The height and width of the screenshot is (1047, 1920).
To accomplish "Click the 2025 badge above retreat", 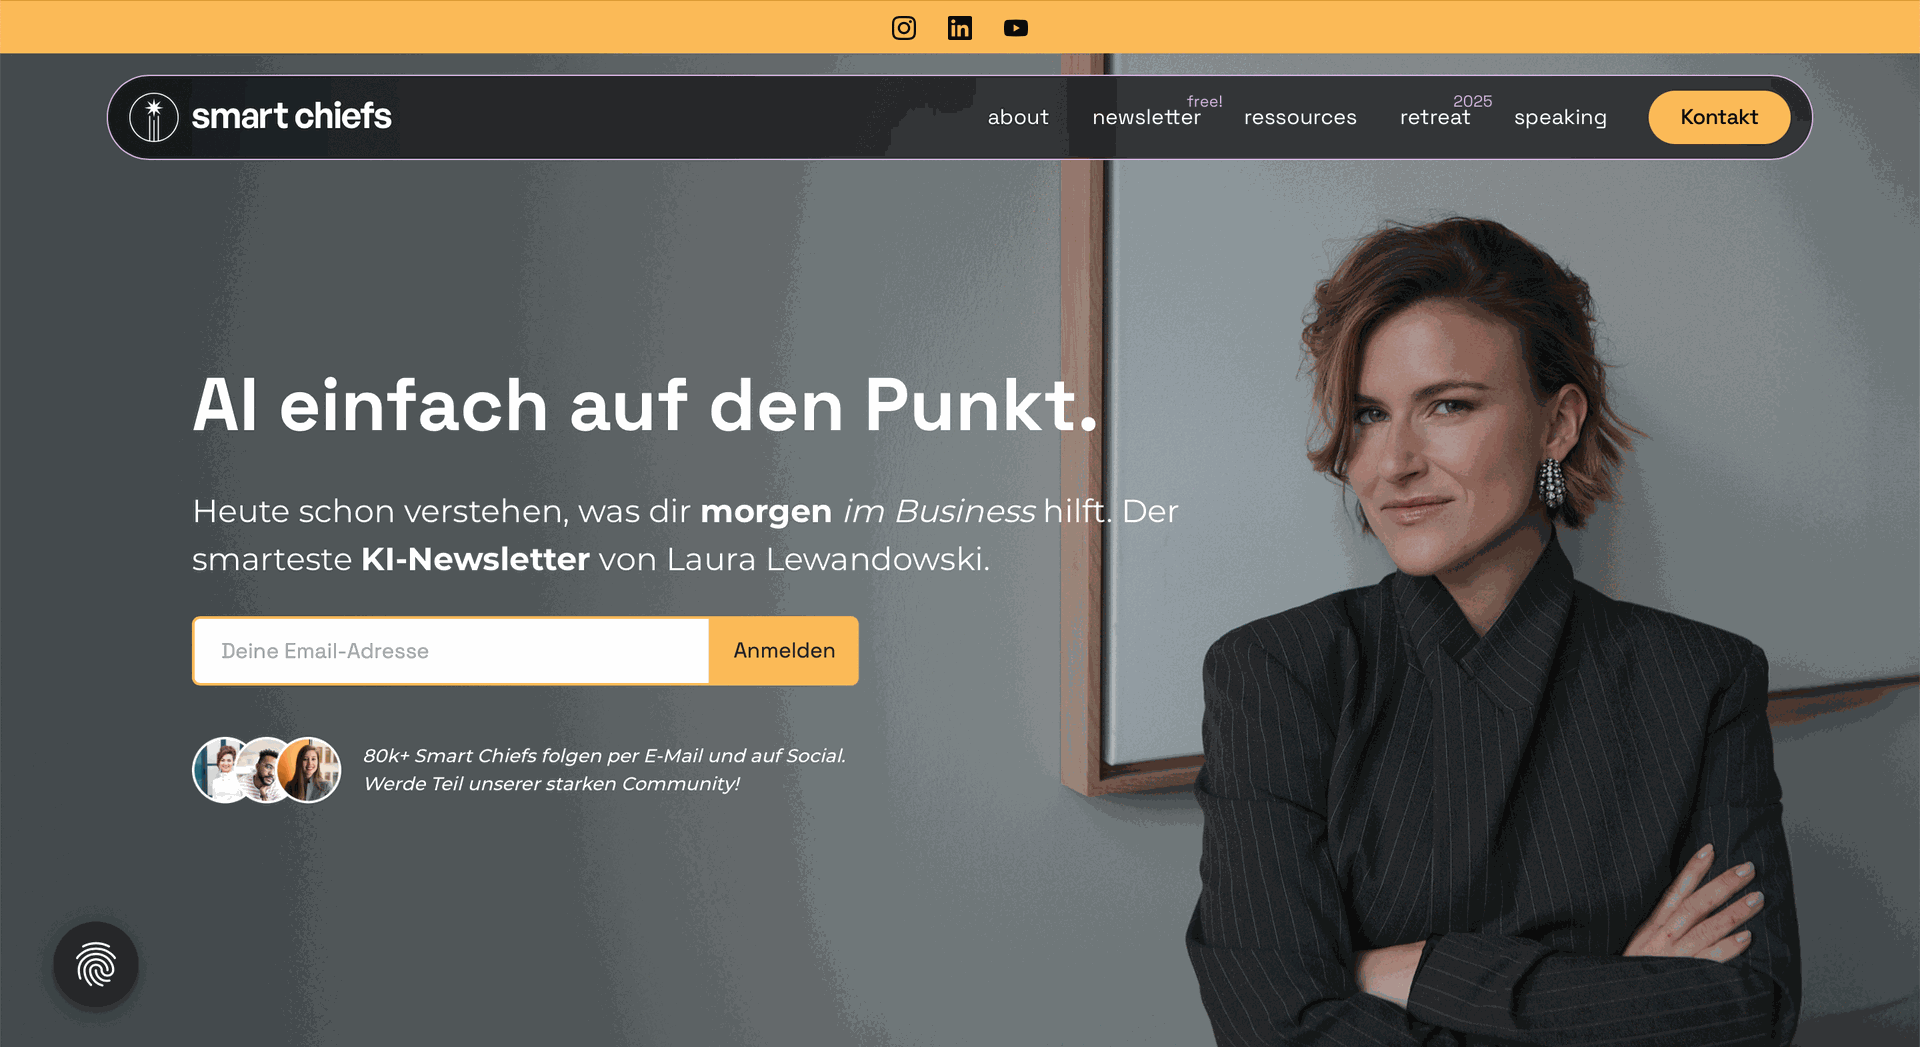I will (1472, 101).
